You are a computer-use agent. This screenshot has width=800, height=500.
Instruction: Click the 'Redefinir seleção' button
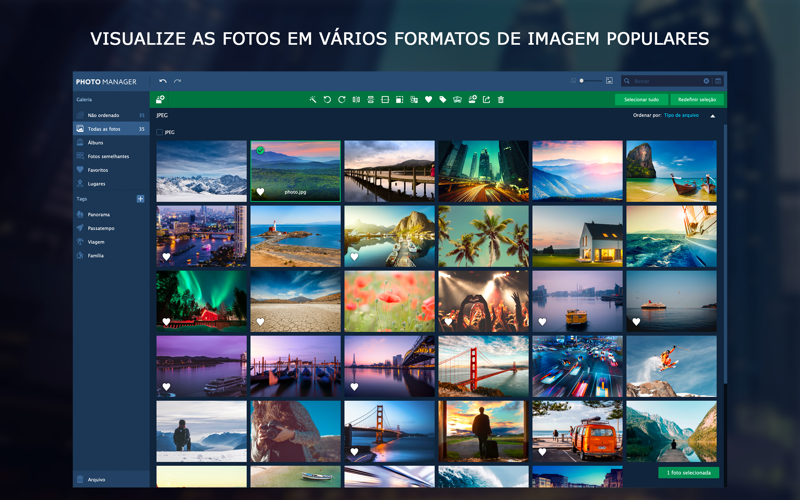(x=697, y=100)
